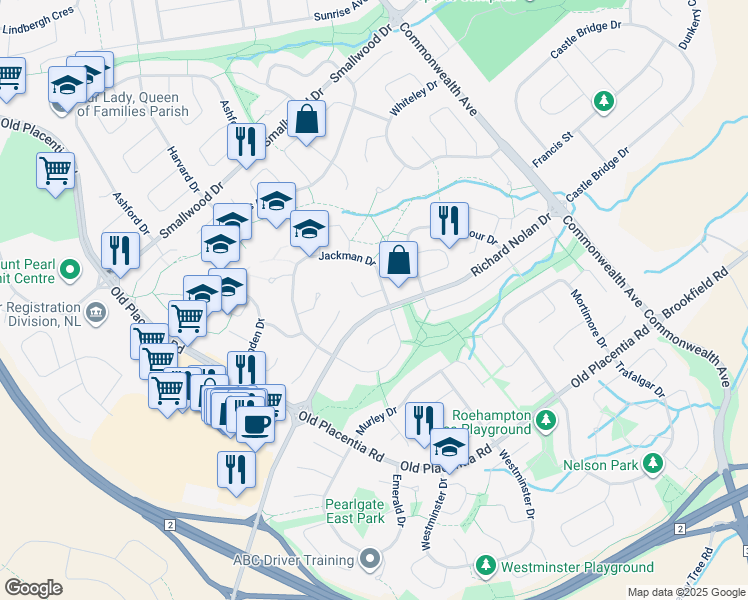The height and width of the screenshot is (600, 748).
Task: Select the park pin near Francis St
Action: pyautogui.click(x=603, y=102)
